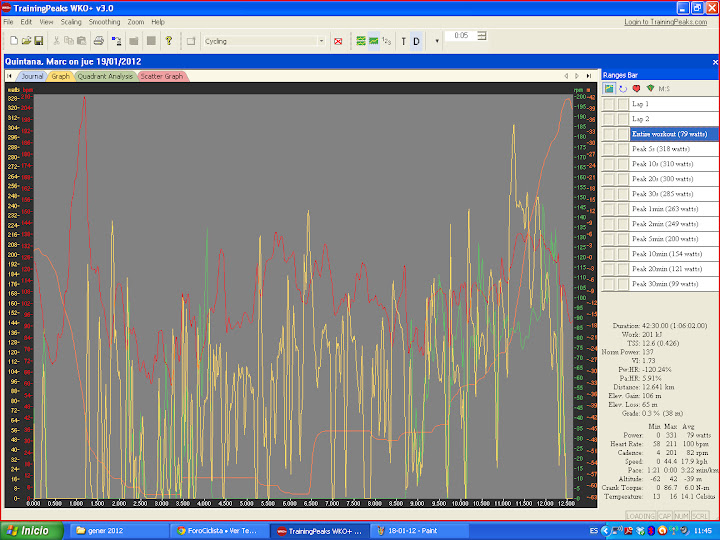
Task: Click the Login to TrainingPeaks.com link
Action: (x=665, y=22)
